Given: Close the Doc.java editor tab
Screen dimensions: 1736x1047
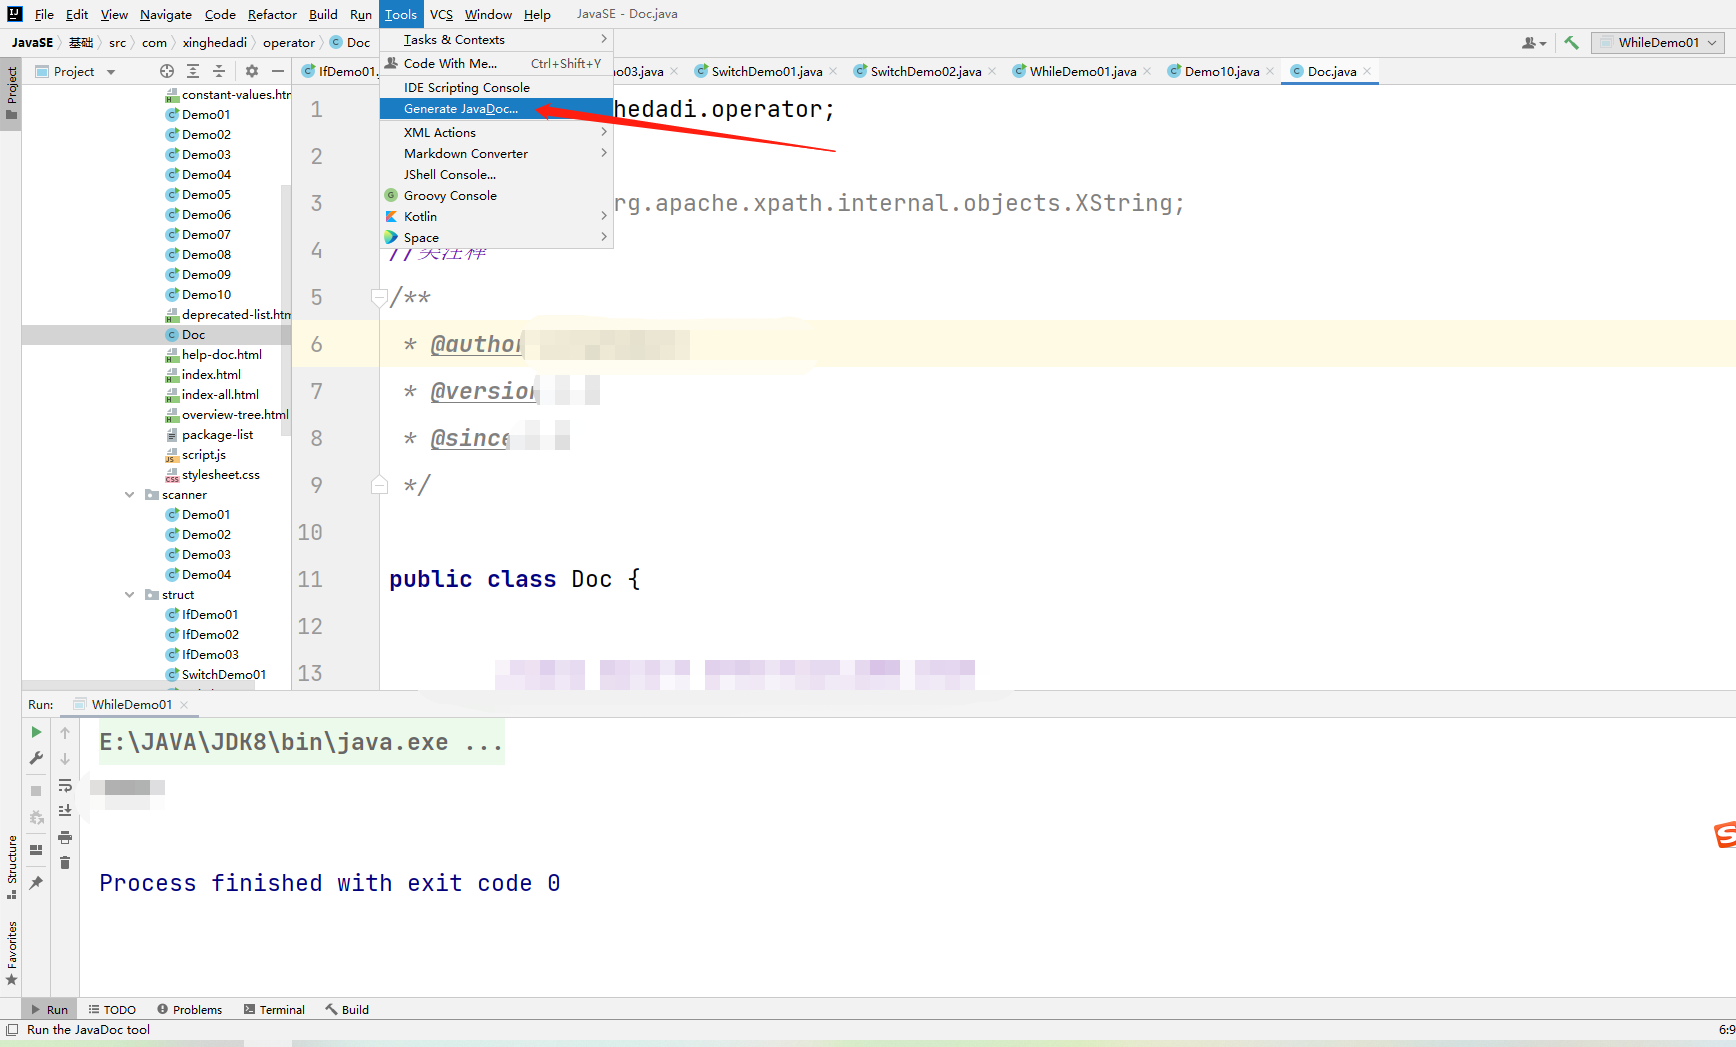Looking at the screenshot, I should [1367, 71].
